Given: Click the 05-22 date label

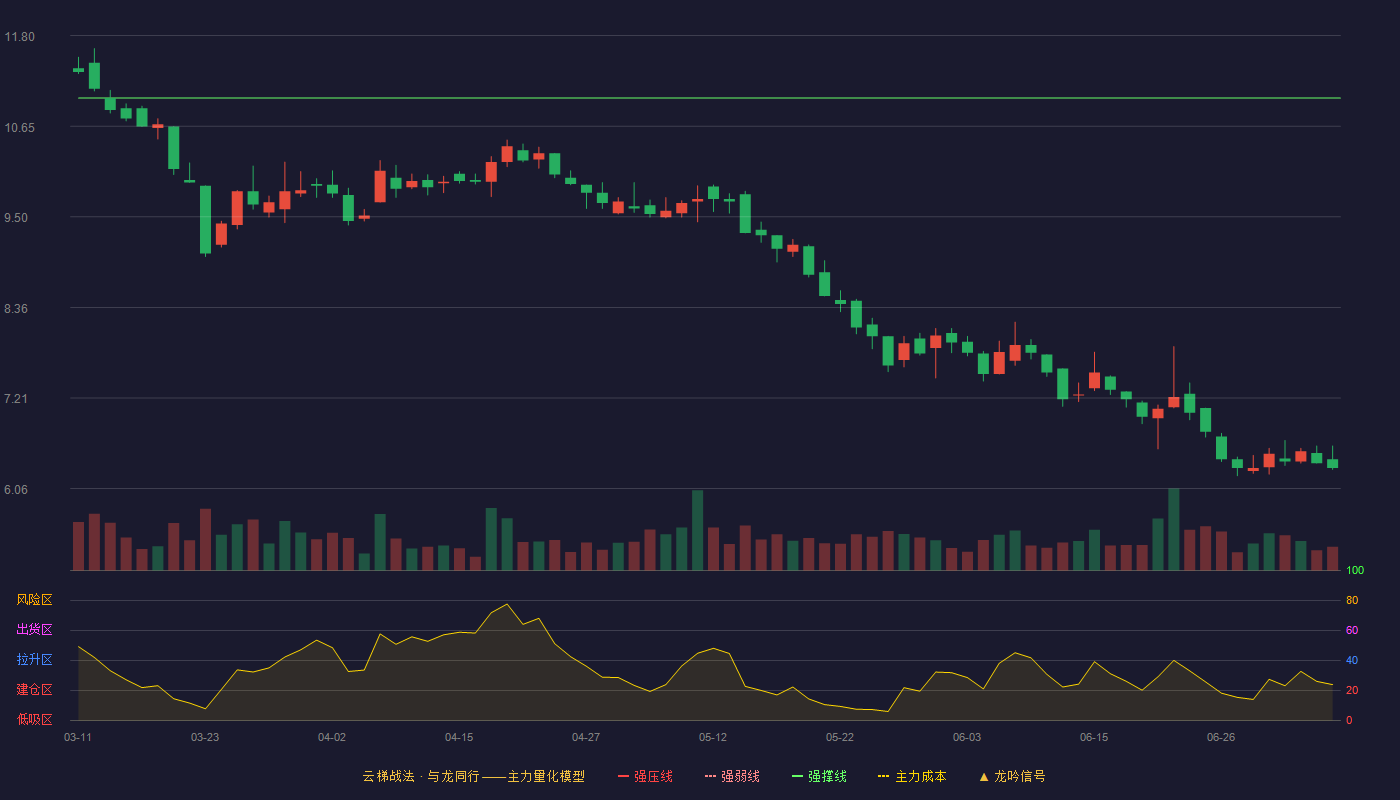Looking at the screenshot, I should (x=840, y=737).
